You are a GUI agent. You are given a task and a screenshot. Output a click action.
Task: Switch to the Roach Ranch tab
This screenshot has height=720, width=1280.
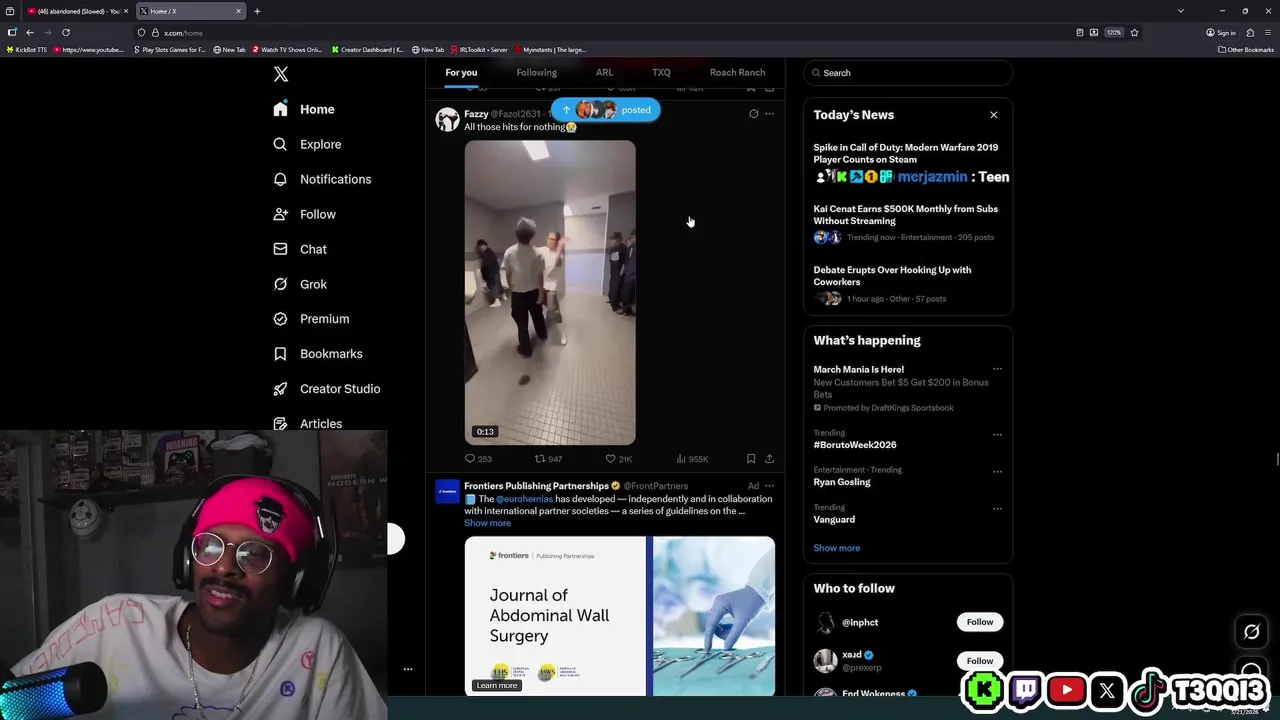click(737, 72)
